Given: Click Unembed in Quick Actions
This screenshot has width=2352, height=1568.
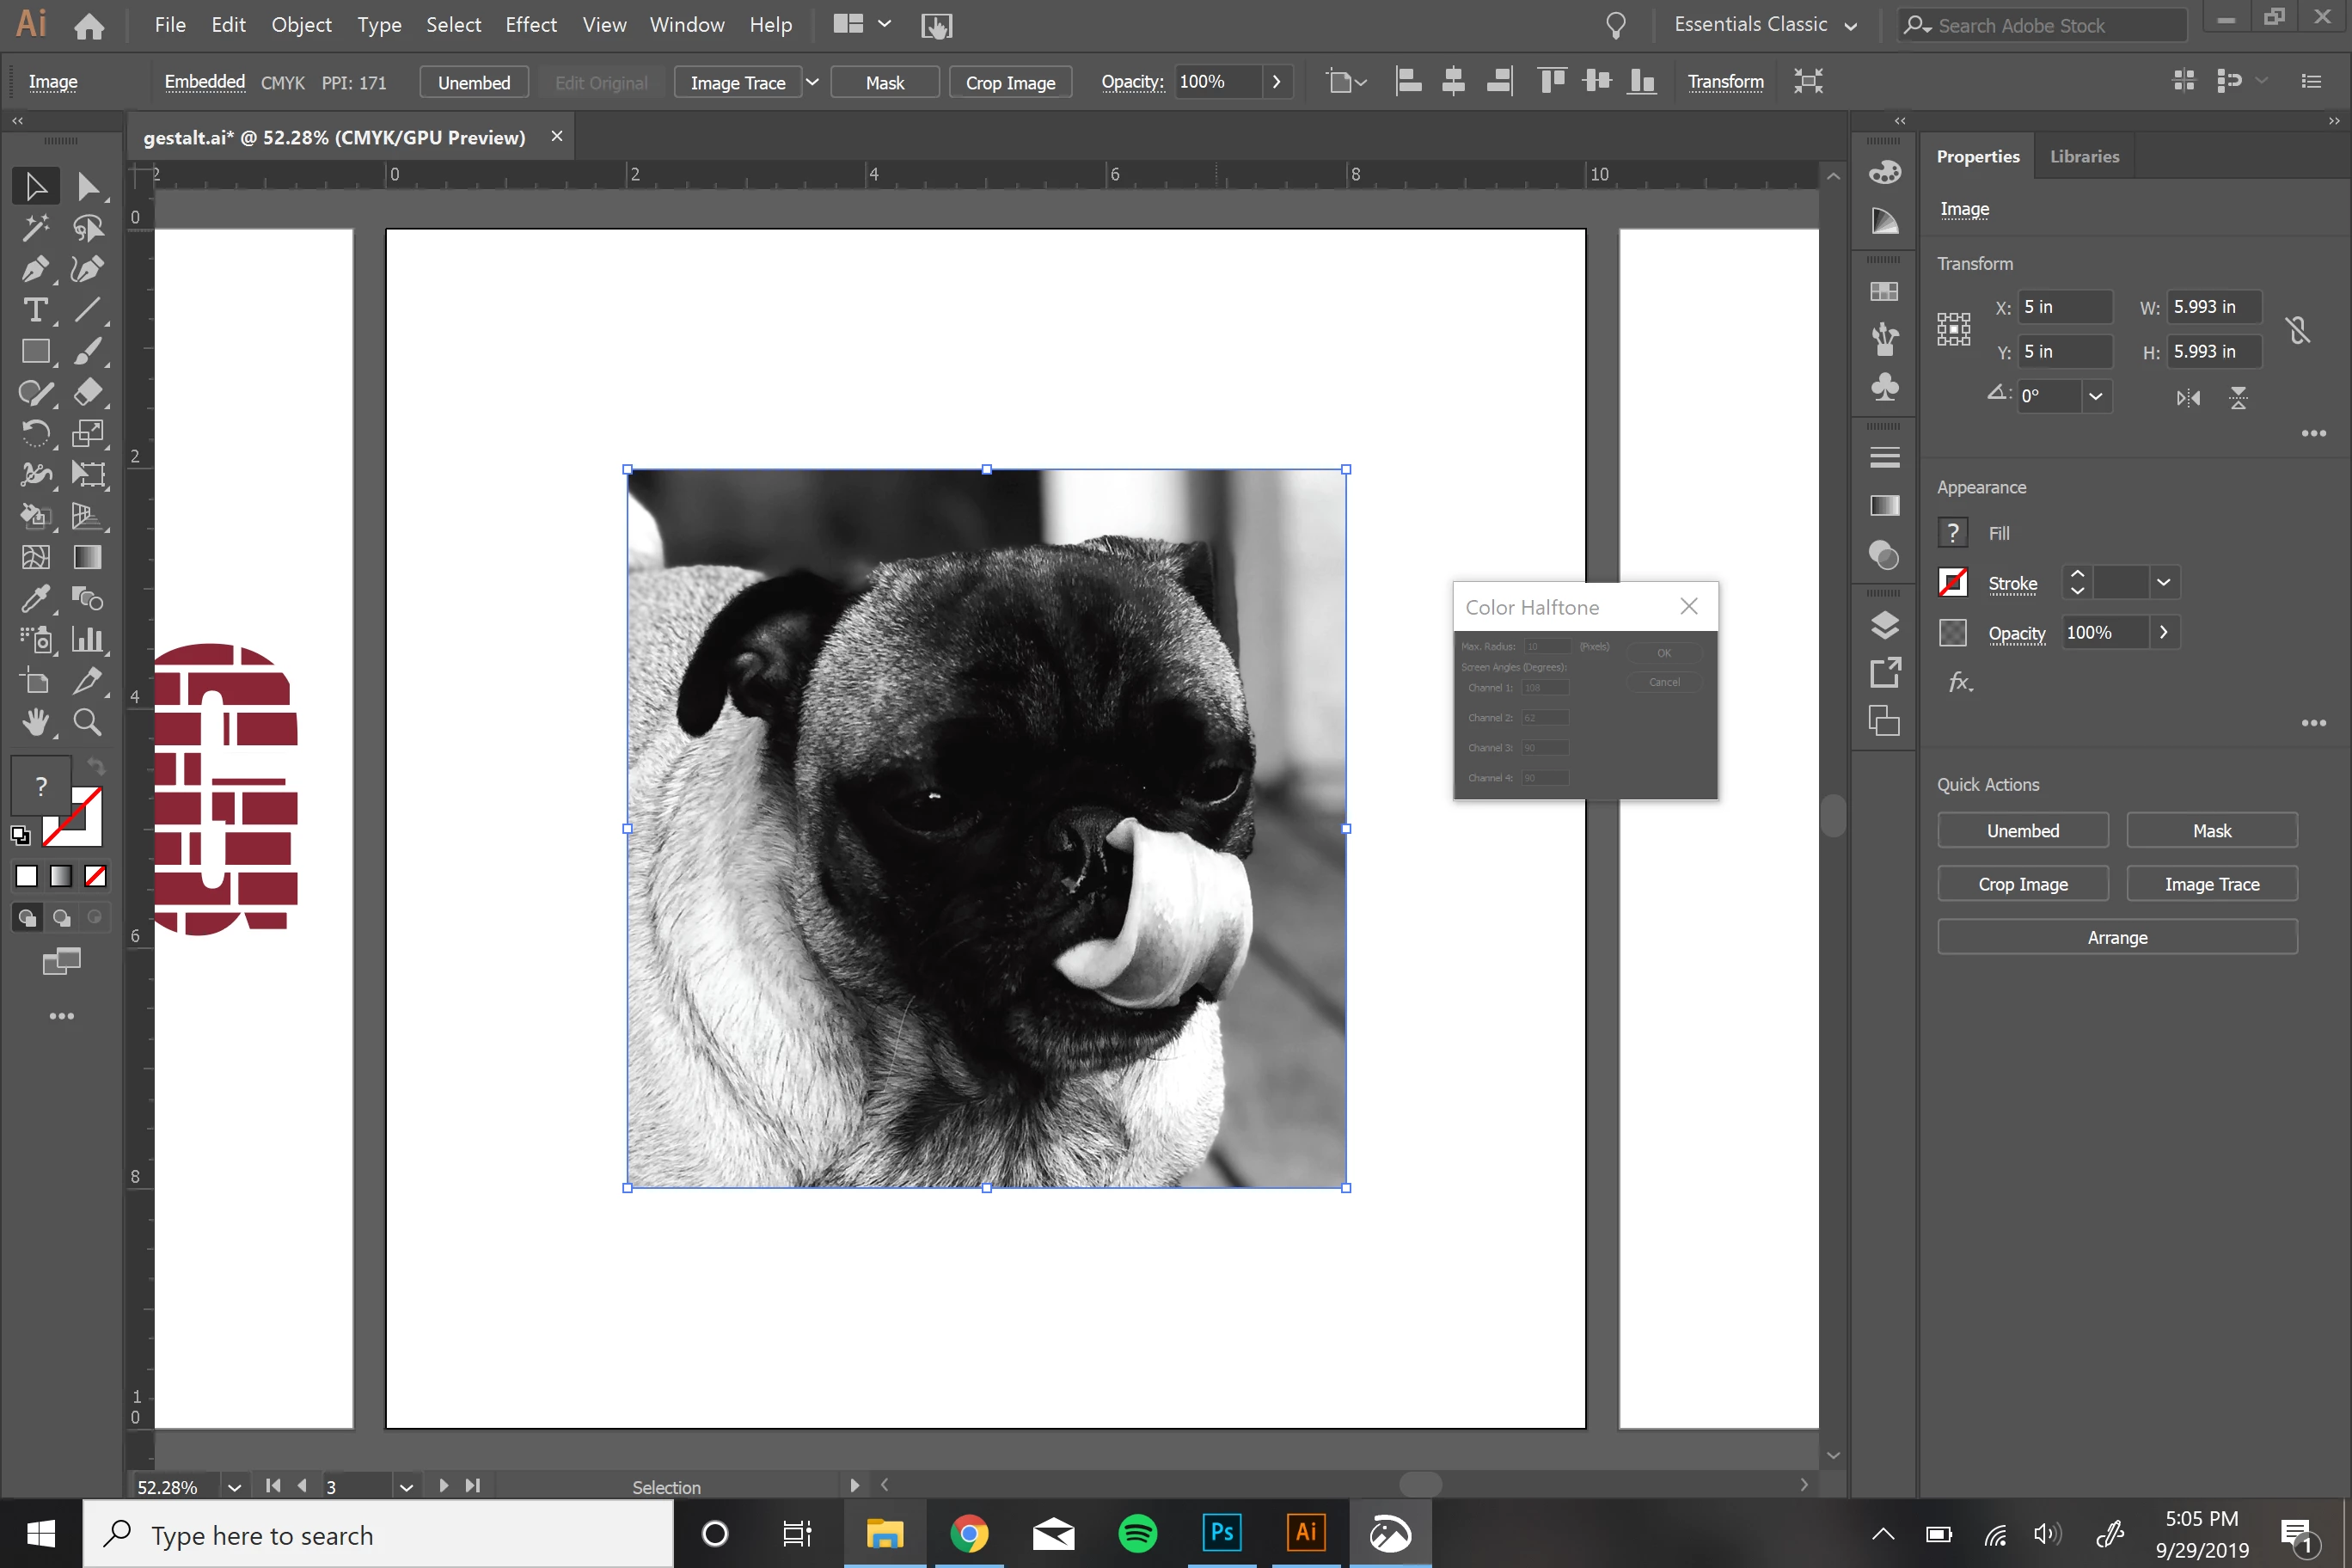Looking at the screenshot, I should pyautogui.click(x=2023, y=831).
